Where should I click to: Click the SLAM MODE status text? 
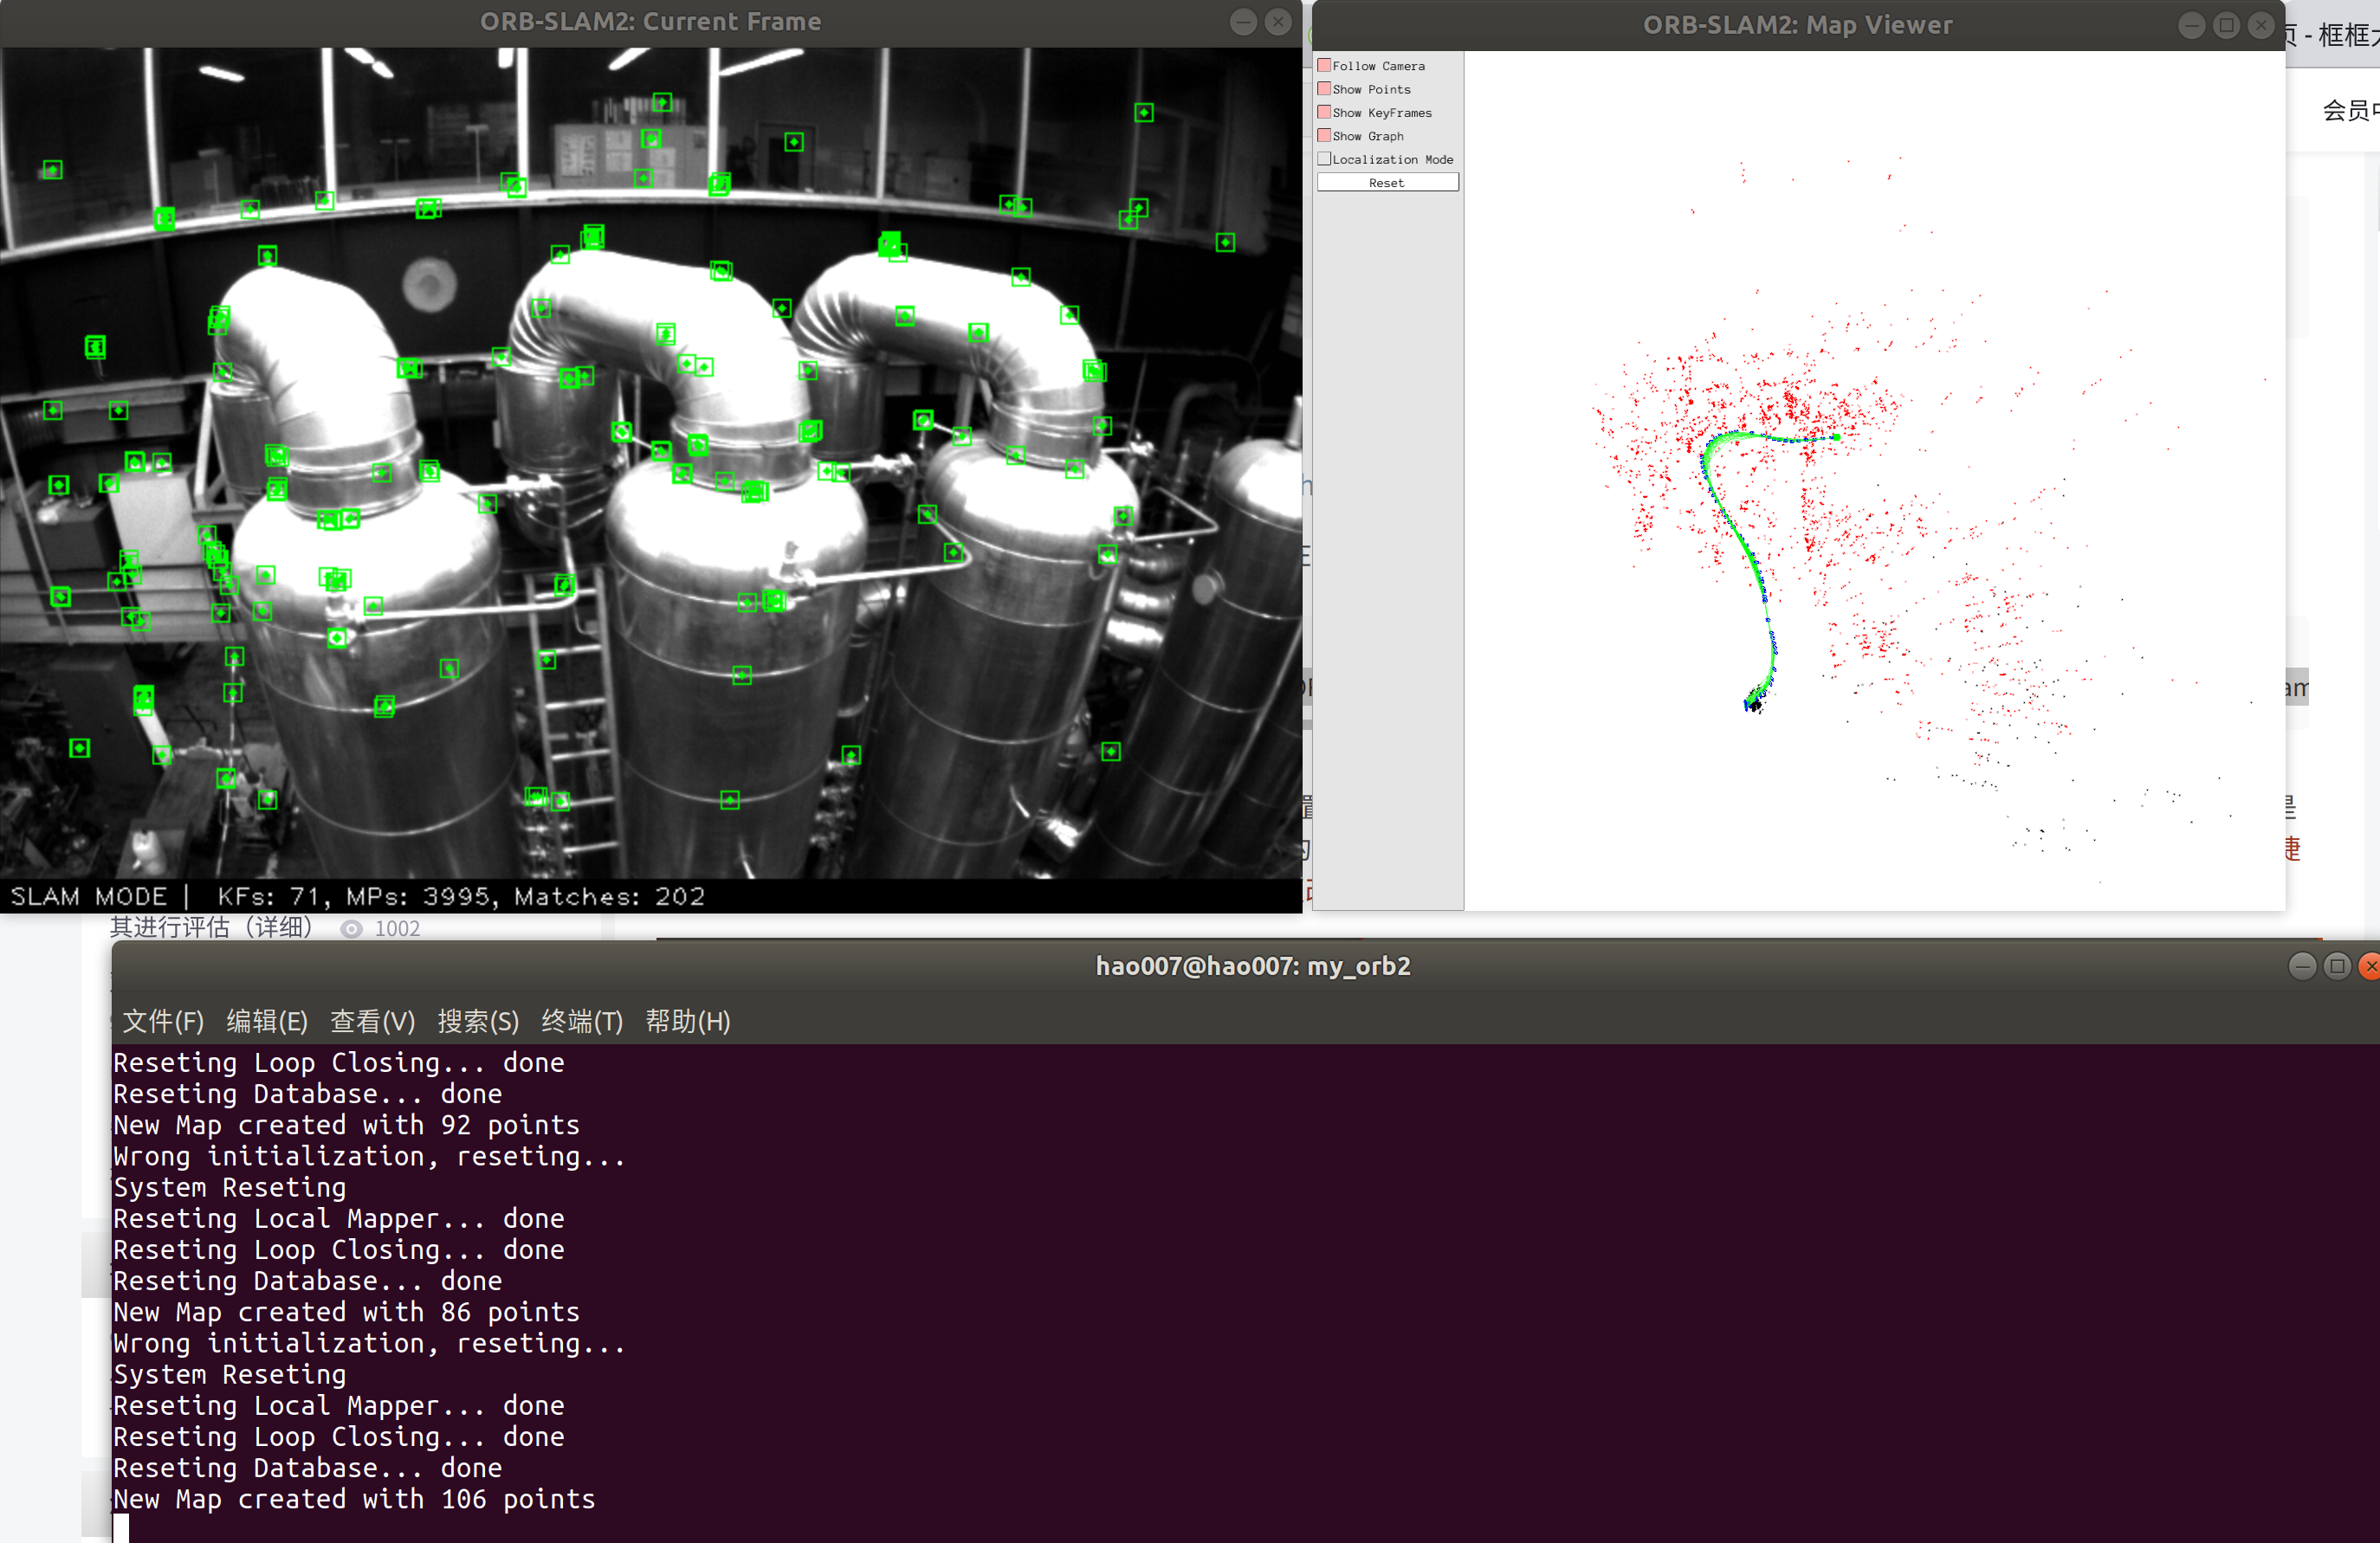click(x=89, y=896)
